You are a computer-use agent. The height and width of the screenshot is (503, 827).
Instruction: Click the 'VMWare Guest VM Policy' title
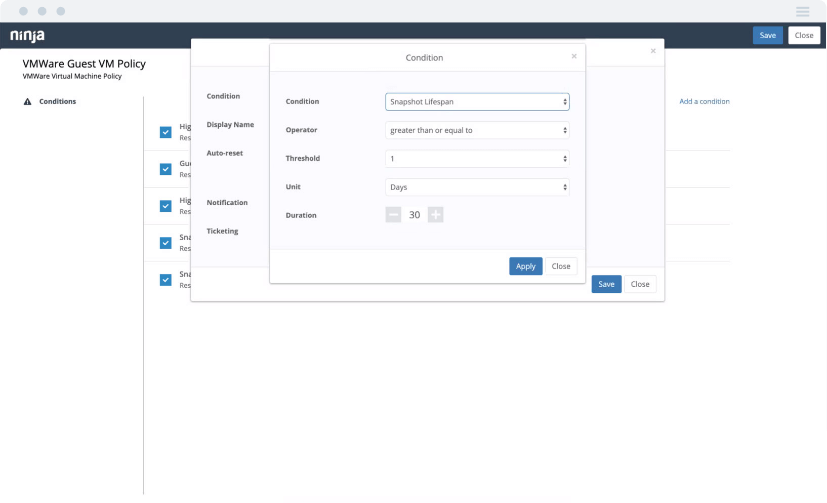click(84, 64)
